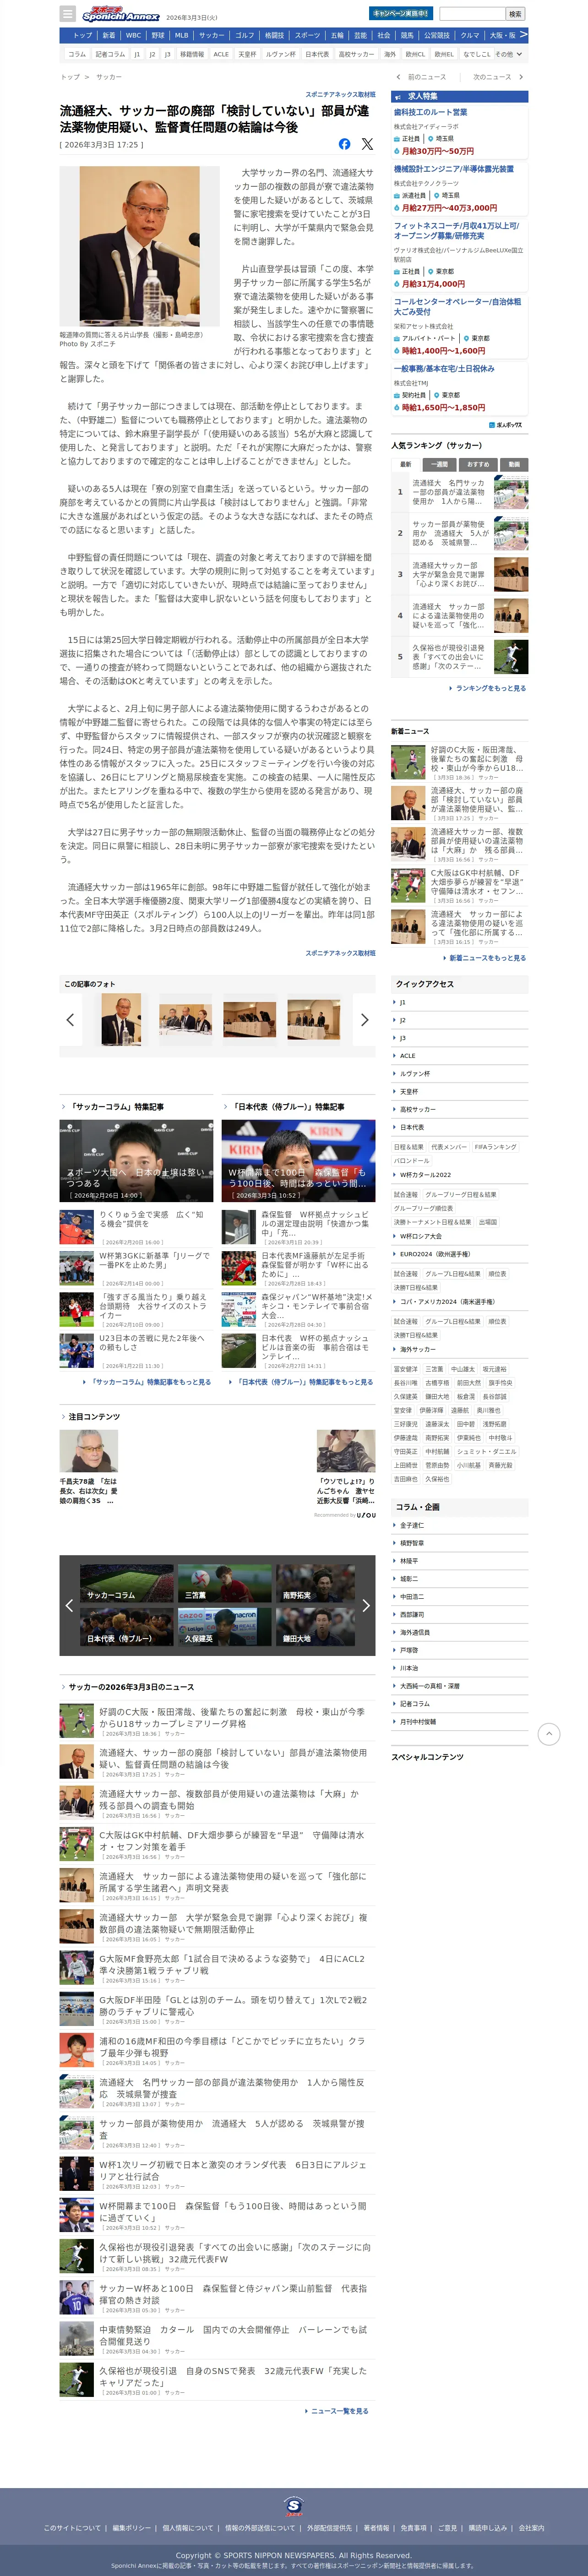
Task: Select サッカー in main navigation
Action: [x=211, y=35]
